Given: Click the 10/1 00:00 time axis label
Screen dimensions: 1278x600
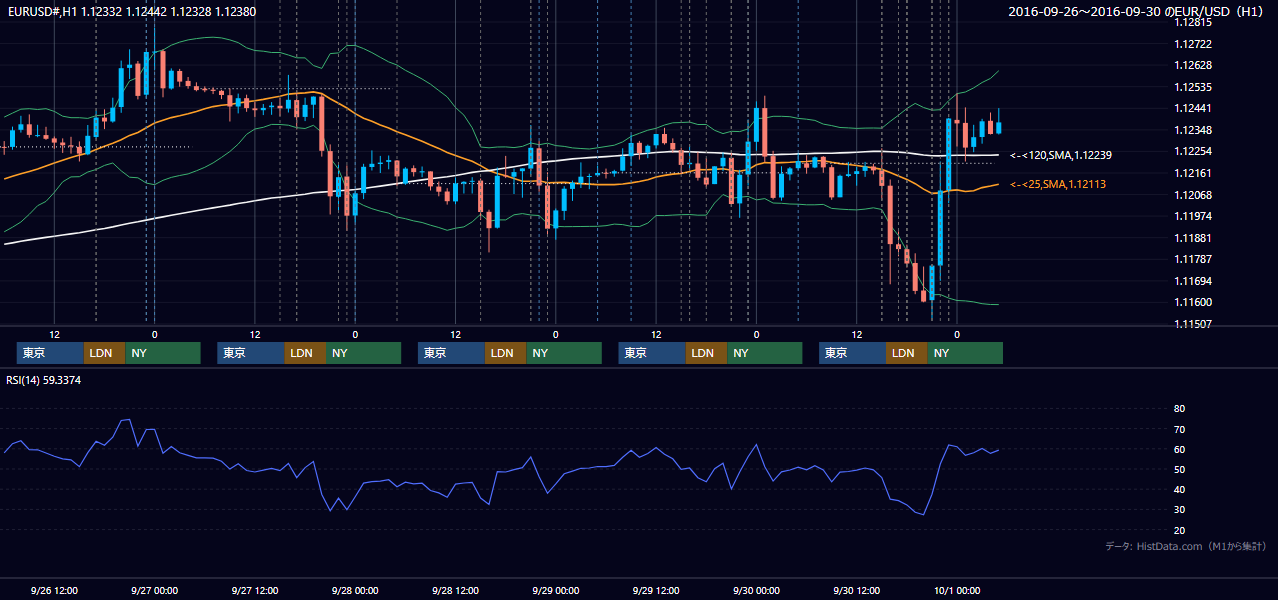Looking at the screenshot, I should pos(957,591).
